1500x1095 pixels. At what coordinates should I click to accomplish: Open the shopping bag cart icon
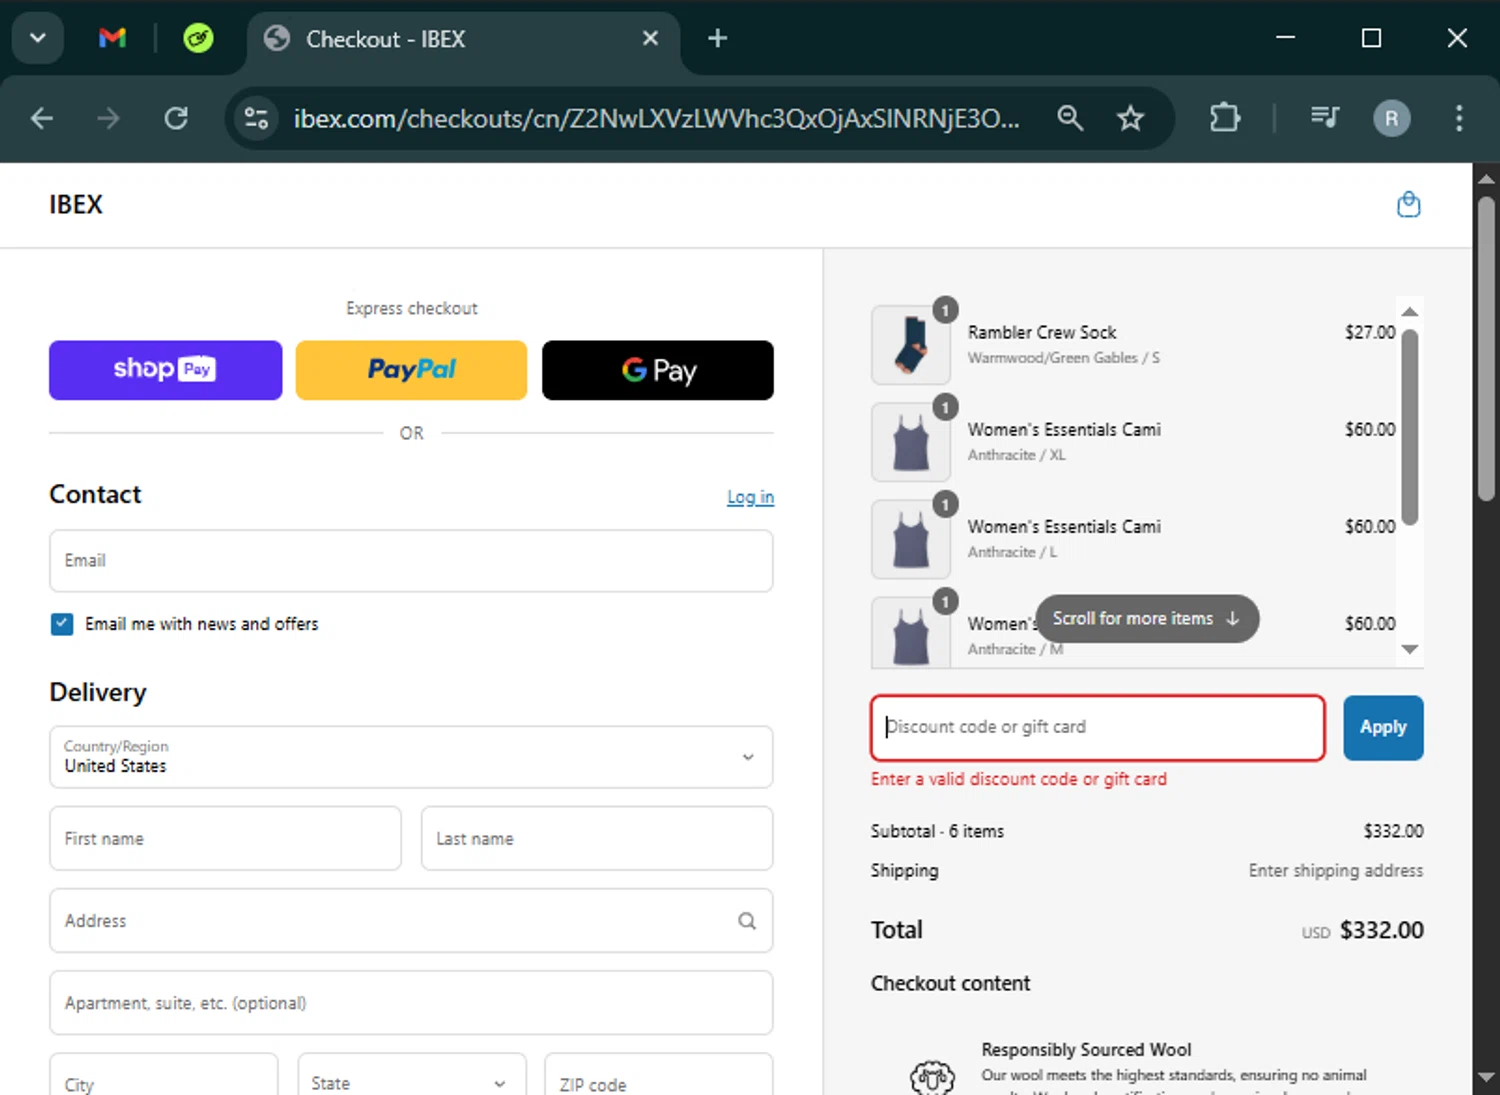click(1408, 204)
